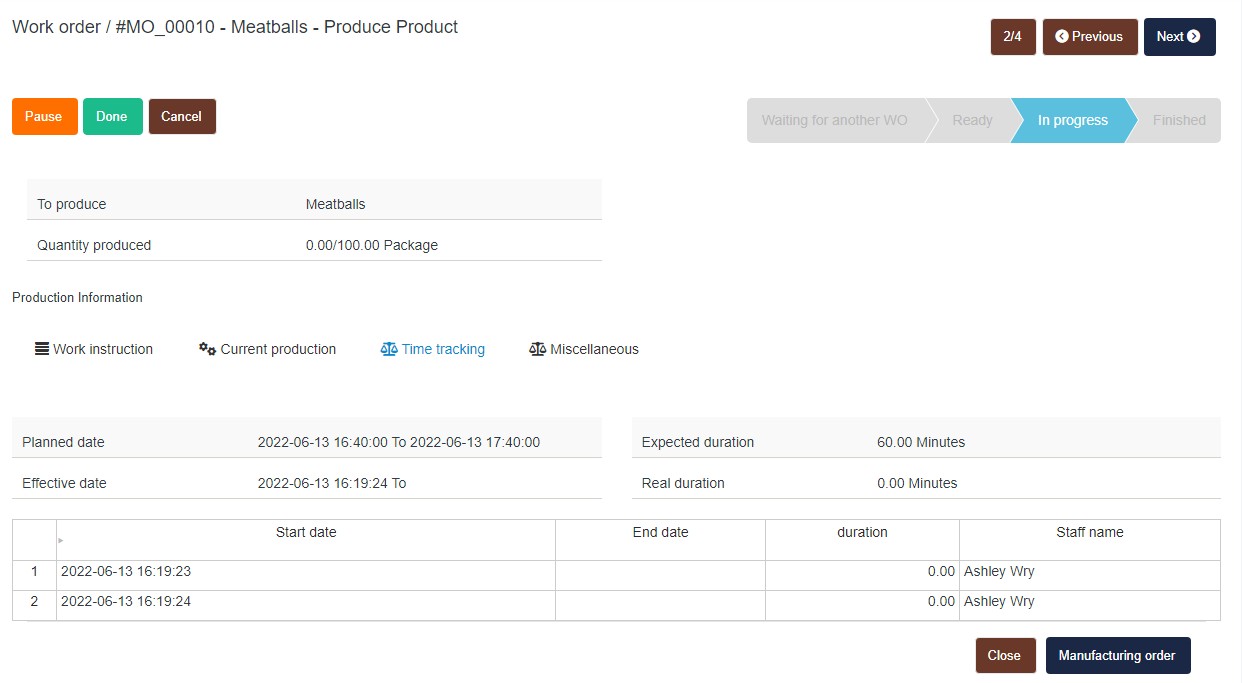Open the Manufacturing order
This screenshot has height=683, width=1242.
pos(1117,656)
